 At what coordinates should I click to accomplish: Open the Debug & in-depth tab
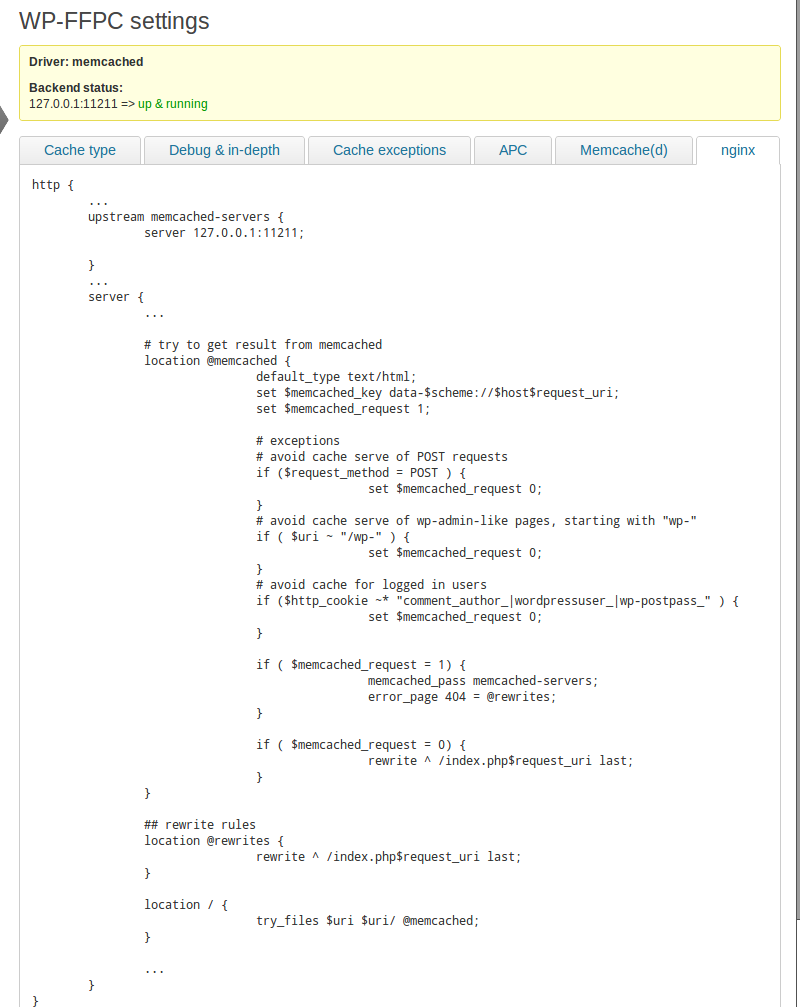224,150
